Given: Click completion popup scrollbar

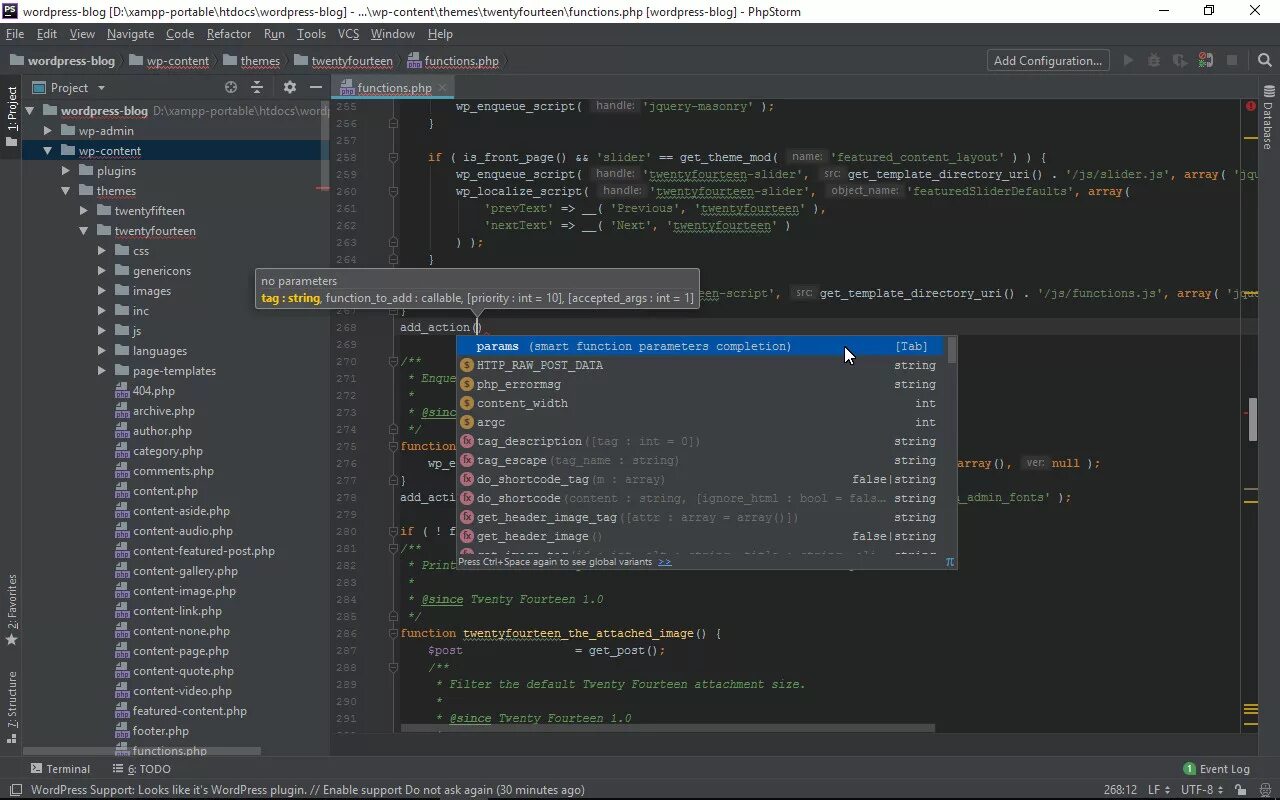Looking at the screenshot, I should [952, 349].
